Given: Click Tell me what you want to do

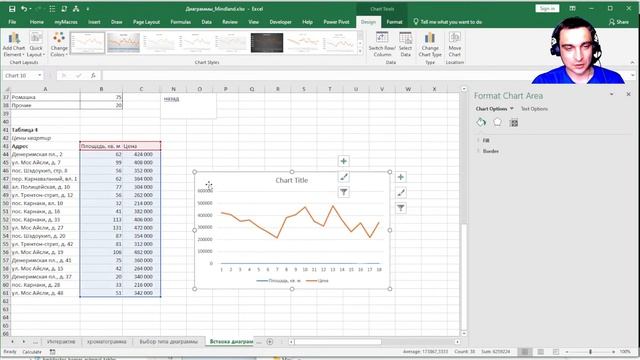Looking at the screenshot, I should coord(447,22).
